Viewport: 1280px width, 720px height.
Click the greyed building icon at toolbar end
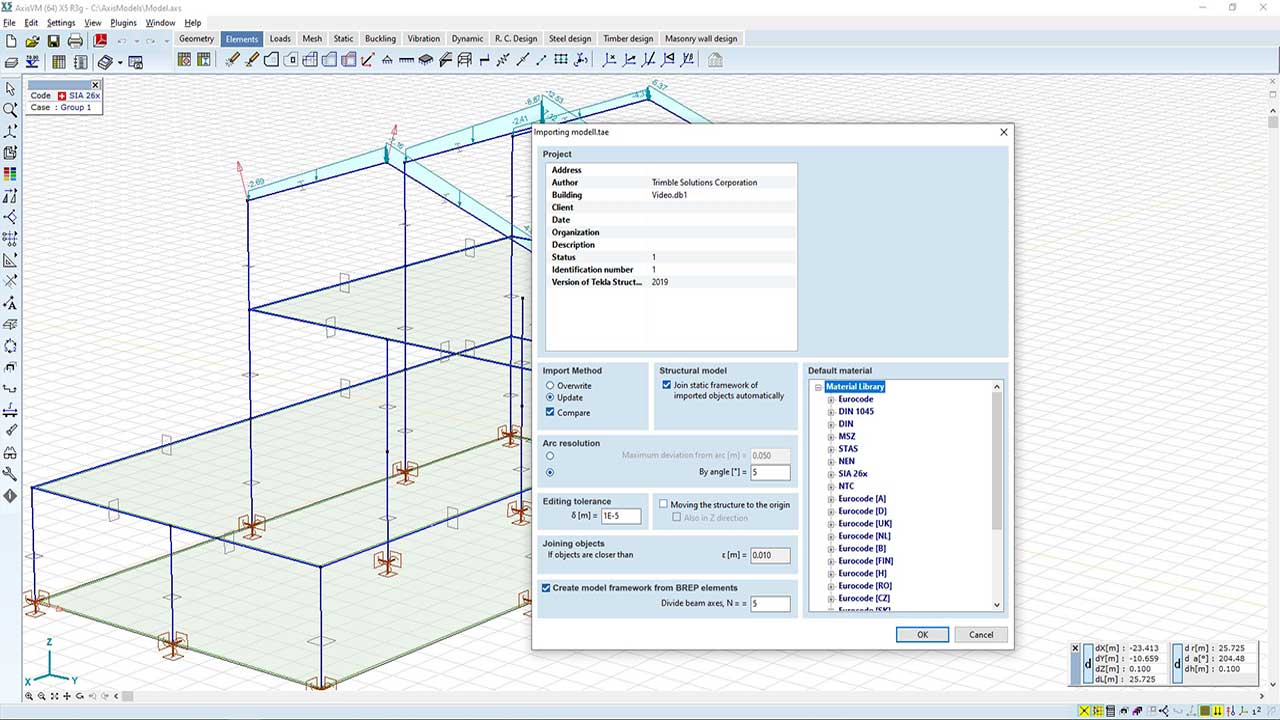[714, 60]
